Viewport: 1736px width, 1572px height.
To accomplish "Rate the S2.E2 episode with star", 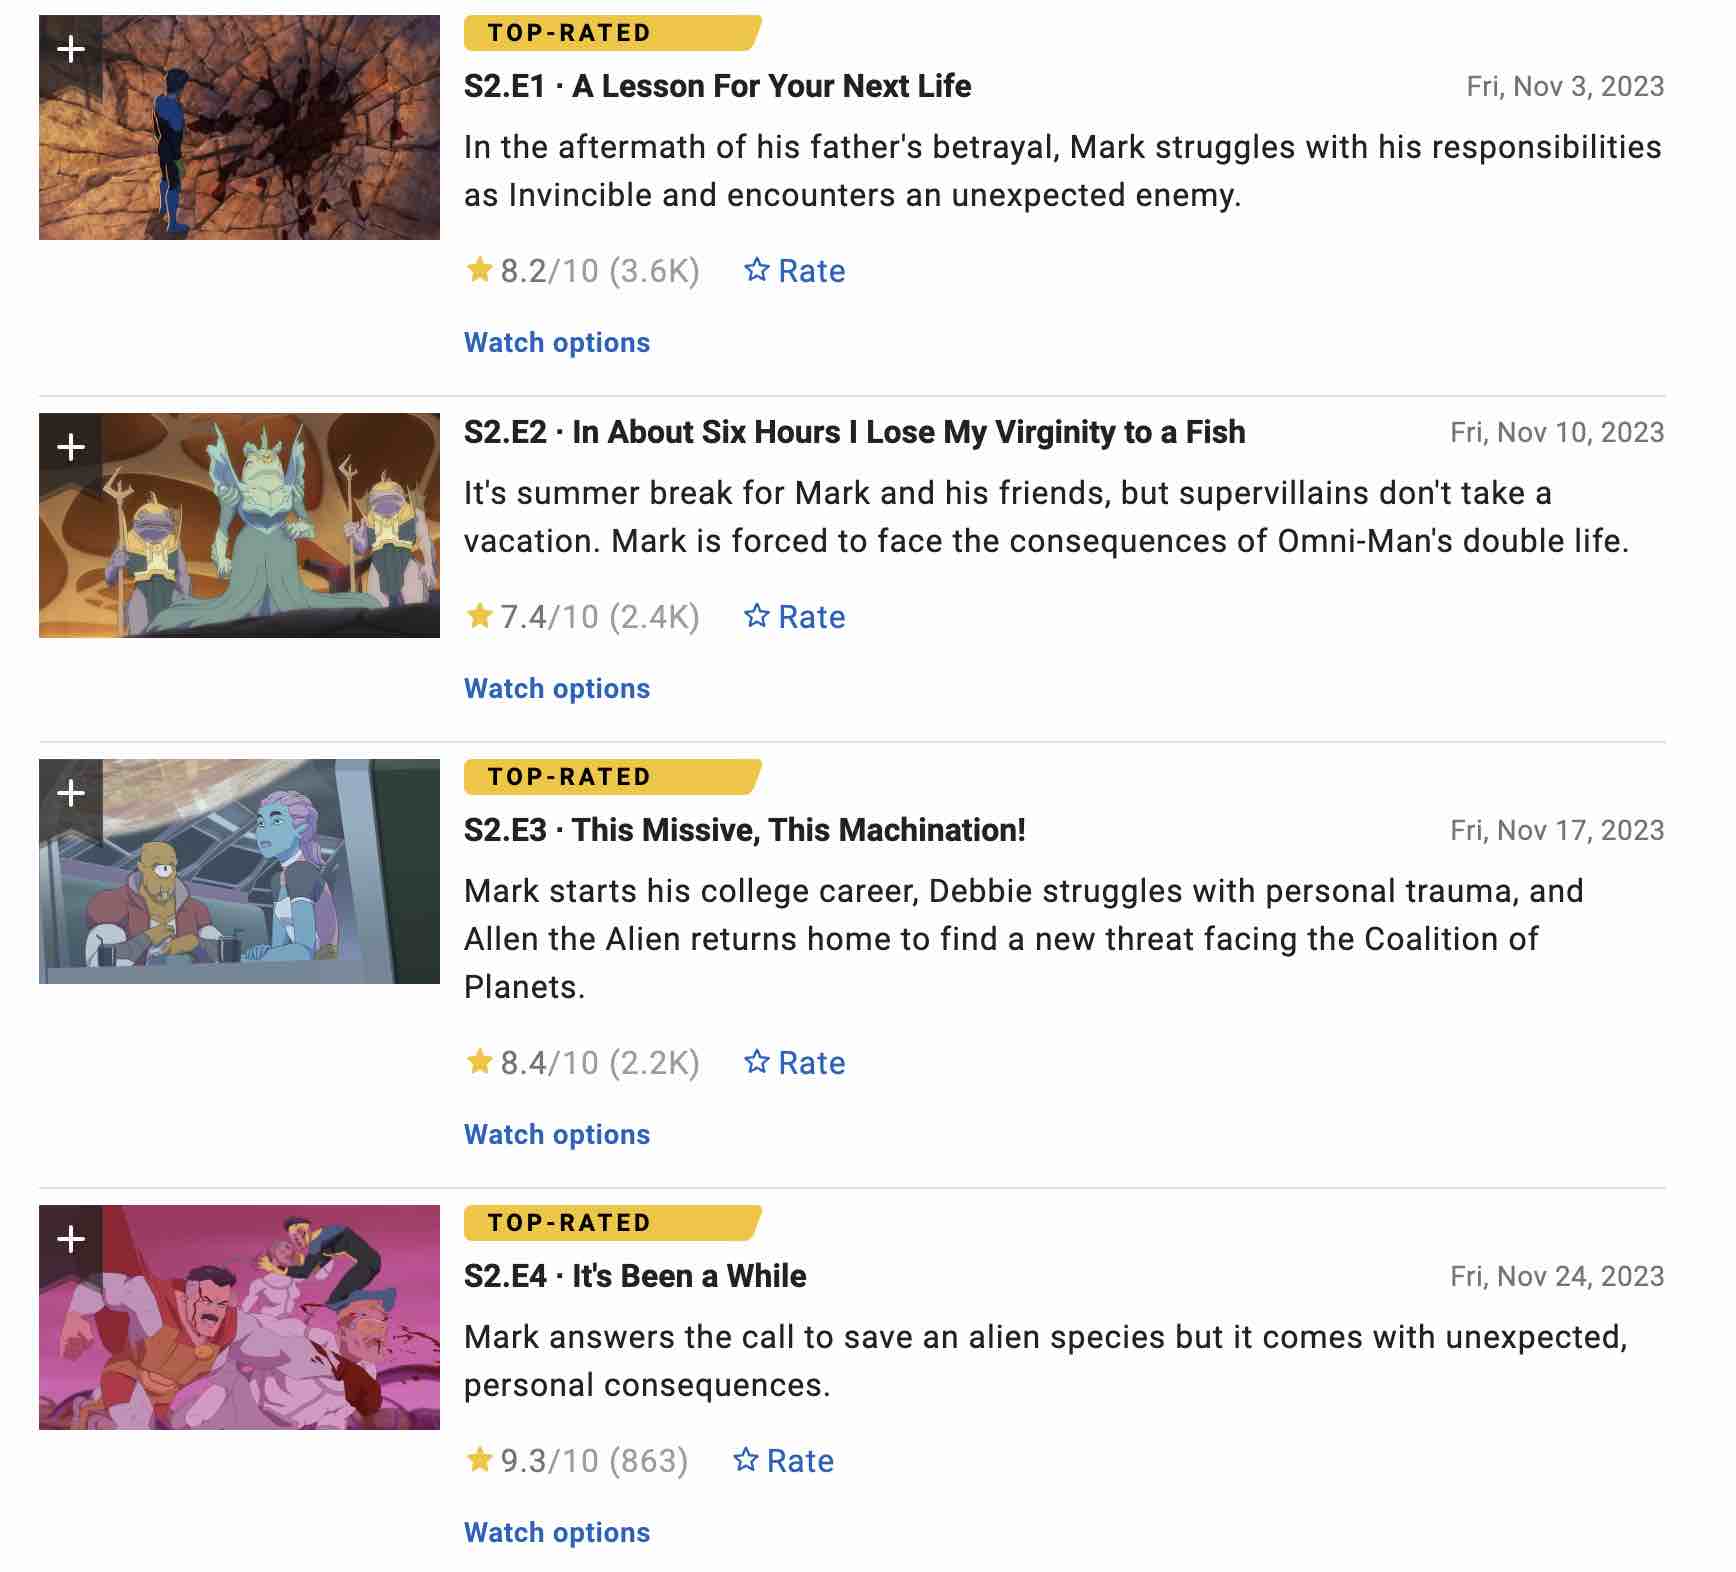I will 795,617.
